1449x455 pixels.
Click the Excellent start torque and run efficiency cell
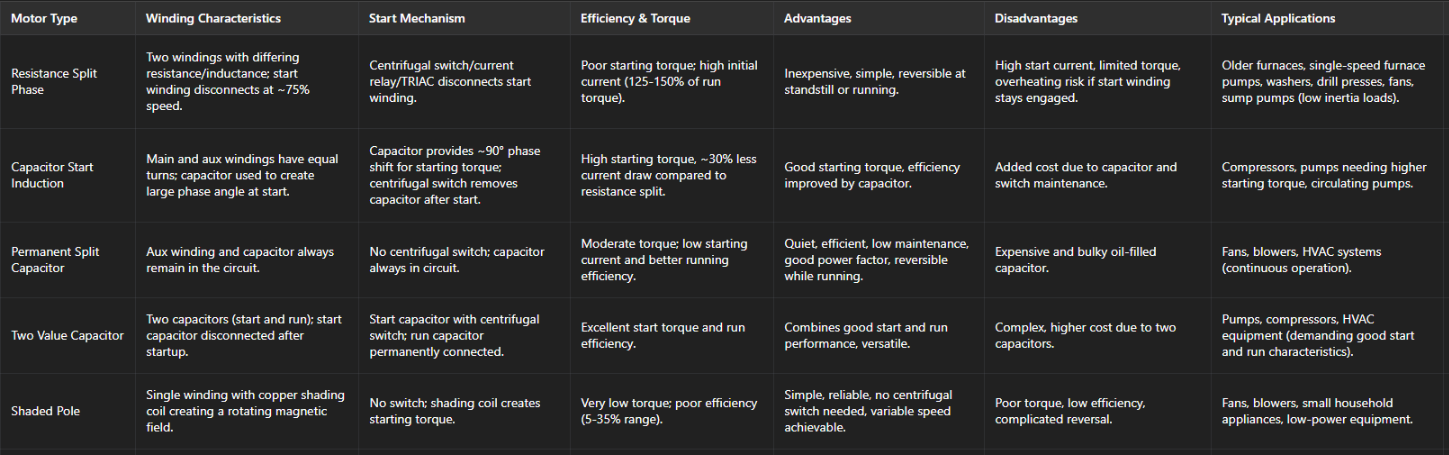666,336
